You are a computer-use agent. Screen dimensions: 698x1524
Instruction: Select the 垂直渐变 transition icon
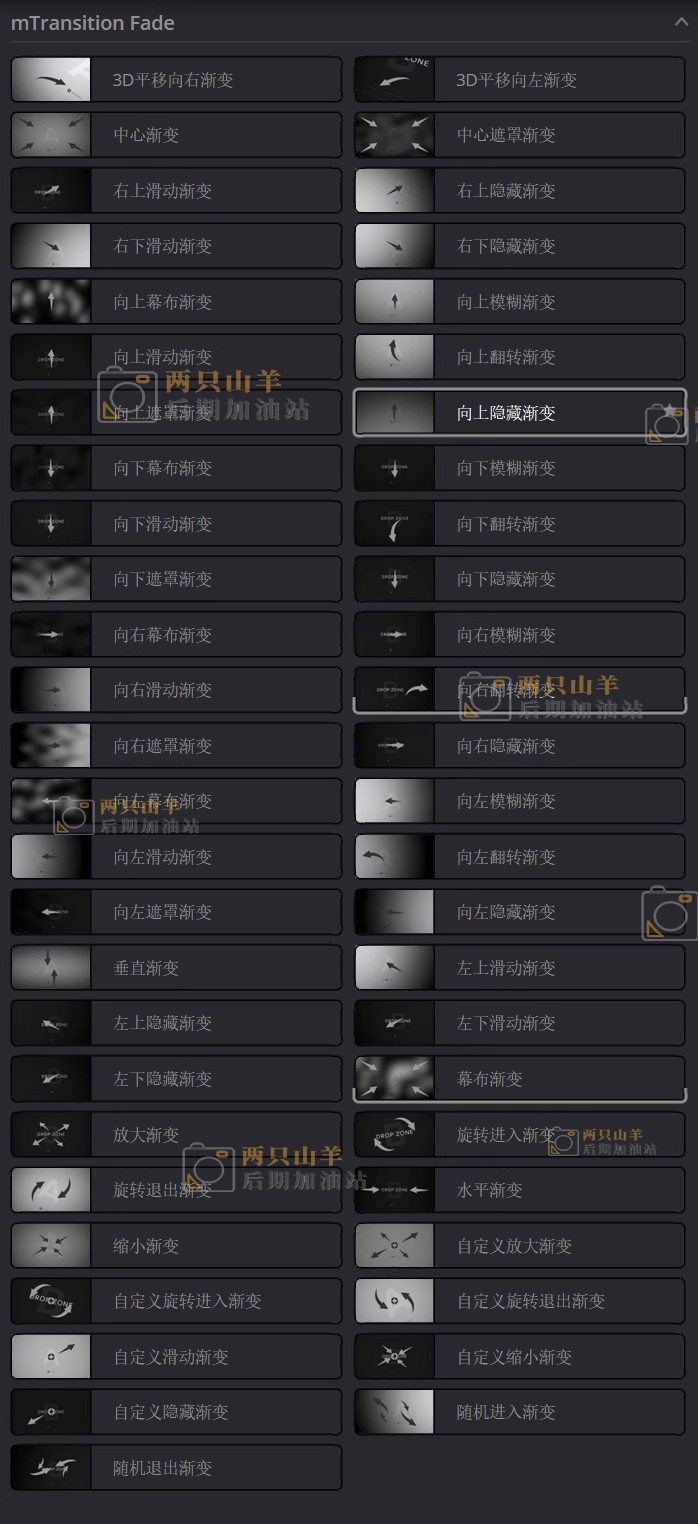coord(51,968)
